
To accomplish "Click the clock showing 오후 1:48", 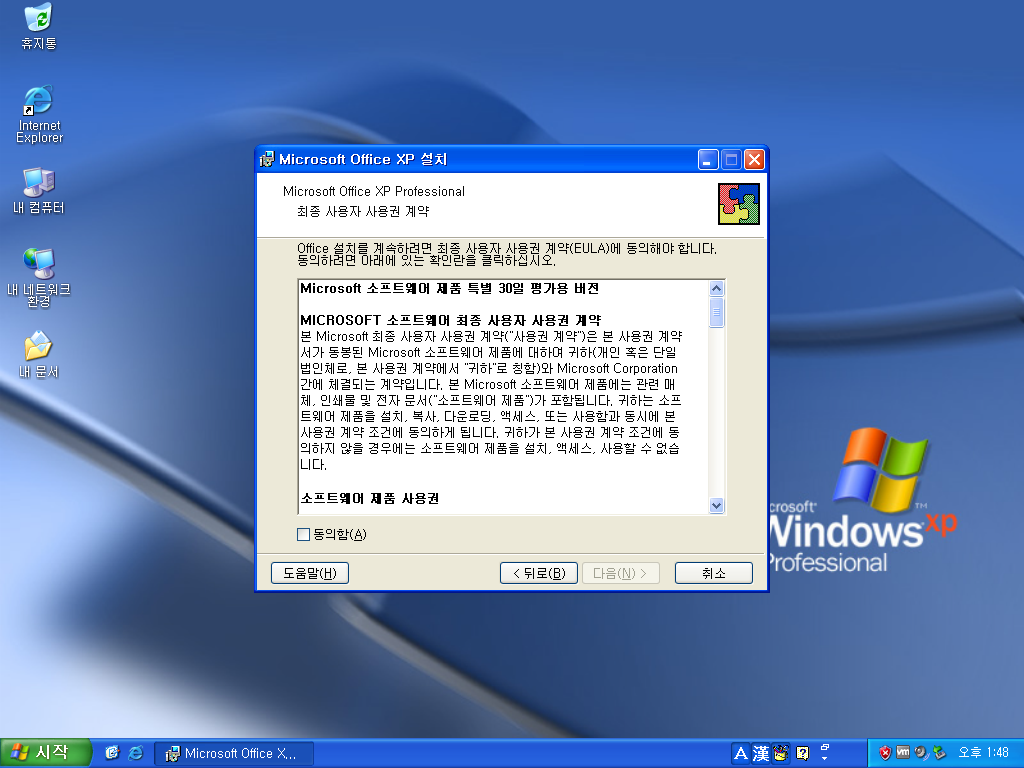I will pos(983,753).
